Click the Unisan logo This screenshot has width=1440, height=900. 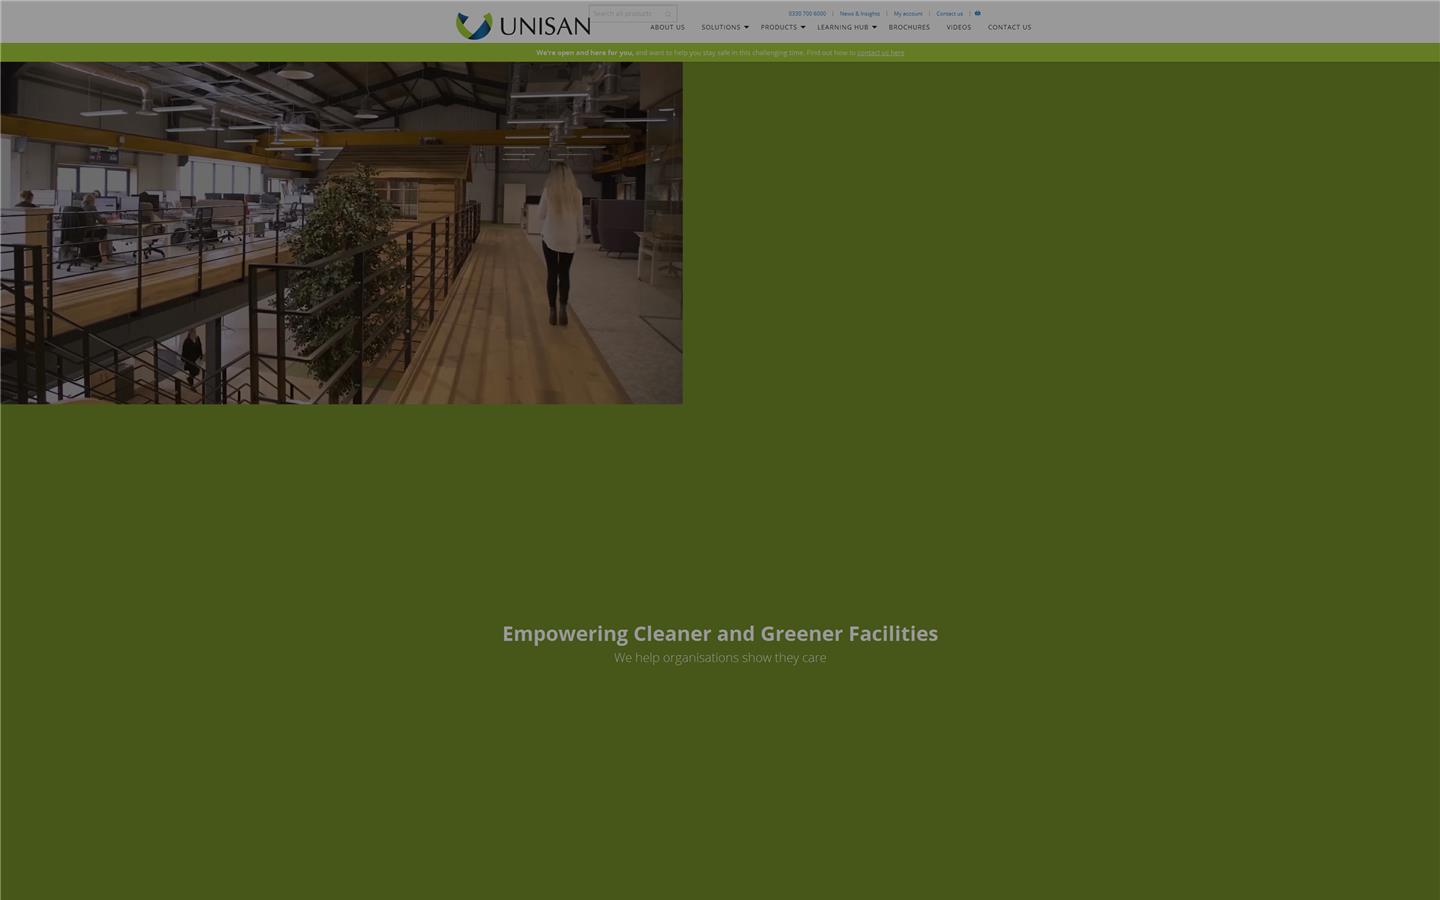click(x=523, y=25)
